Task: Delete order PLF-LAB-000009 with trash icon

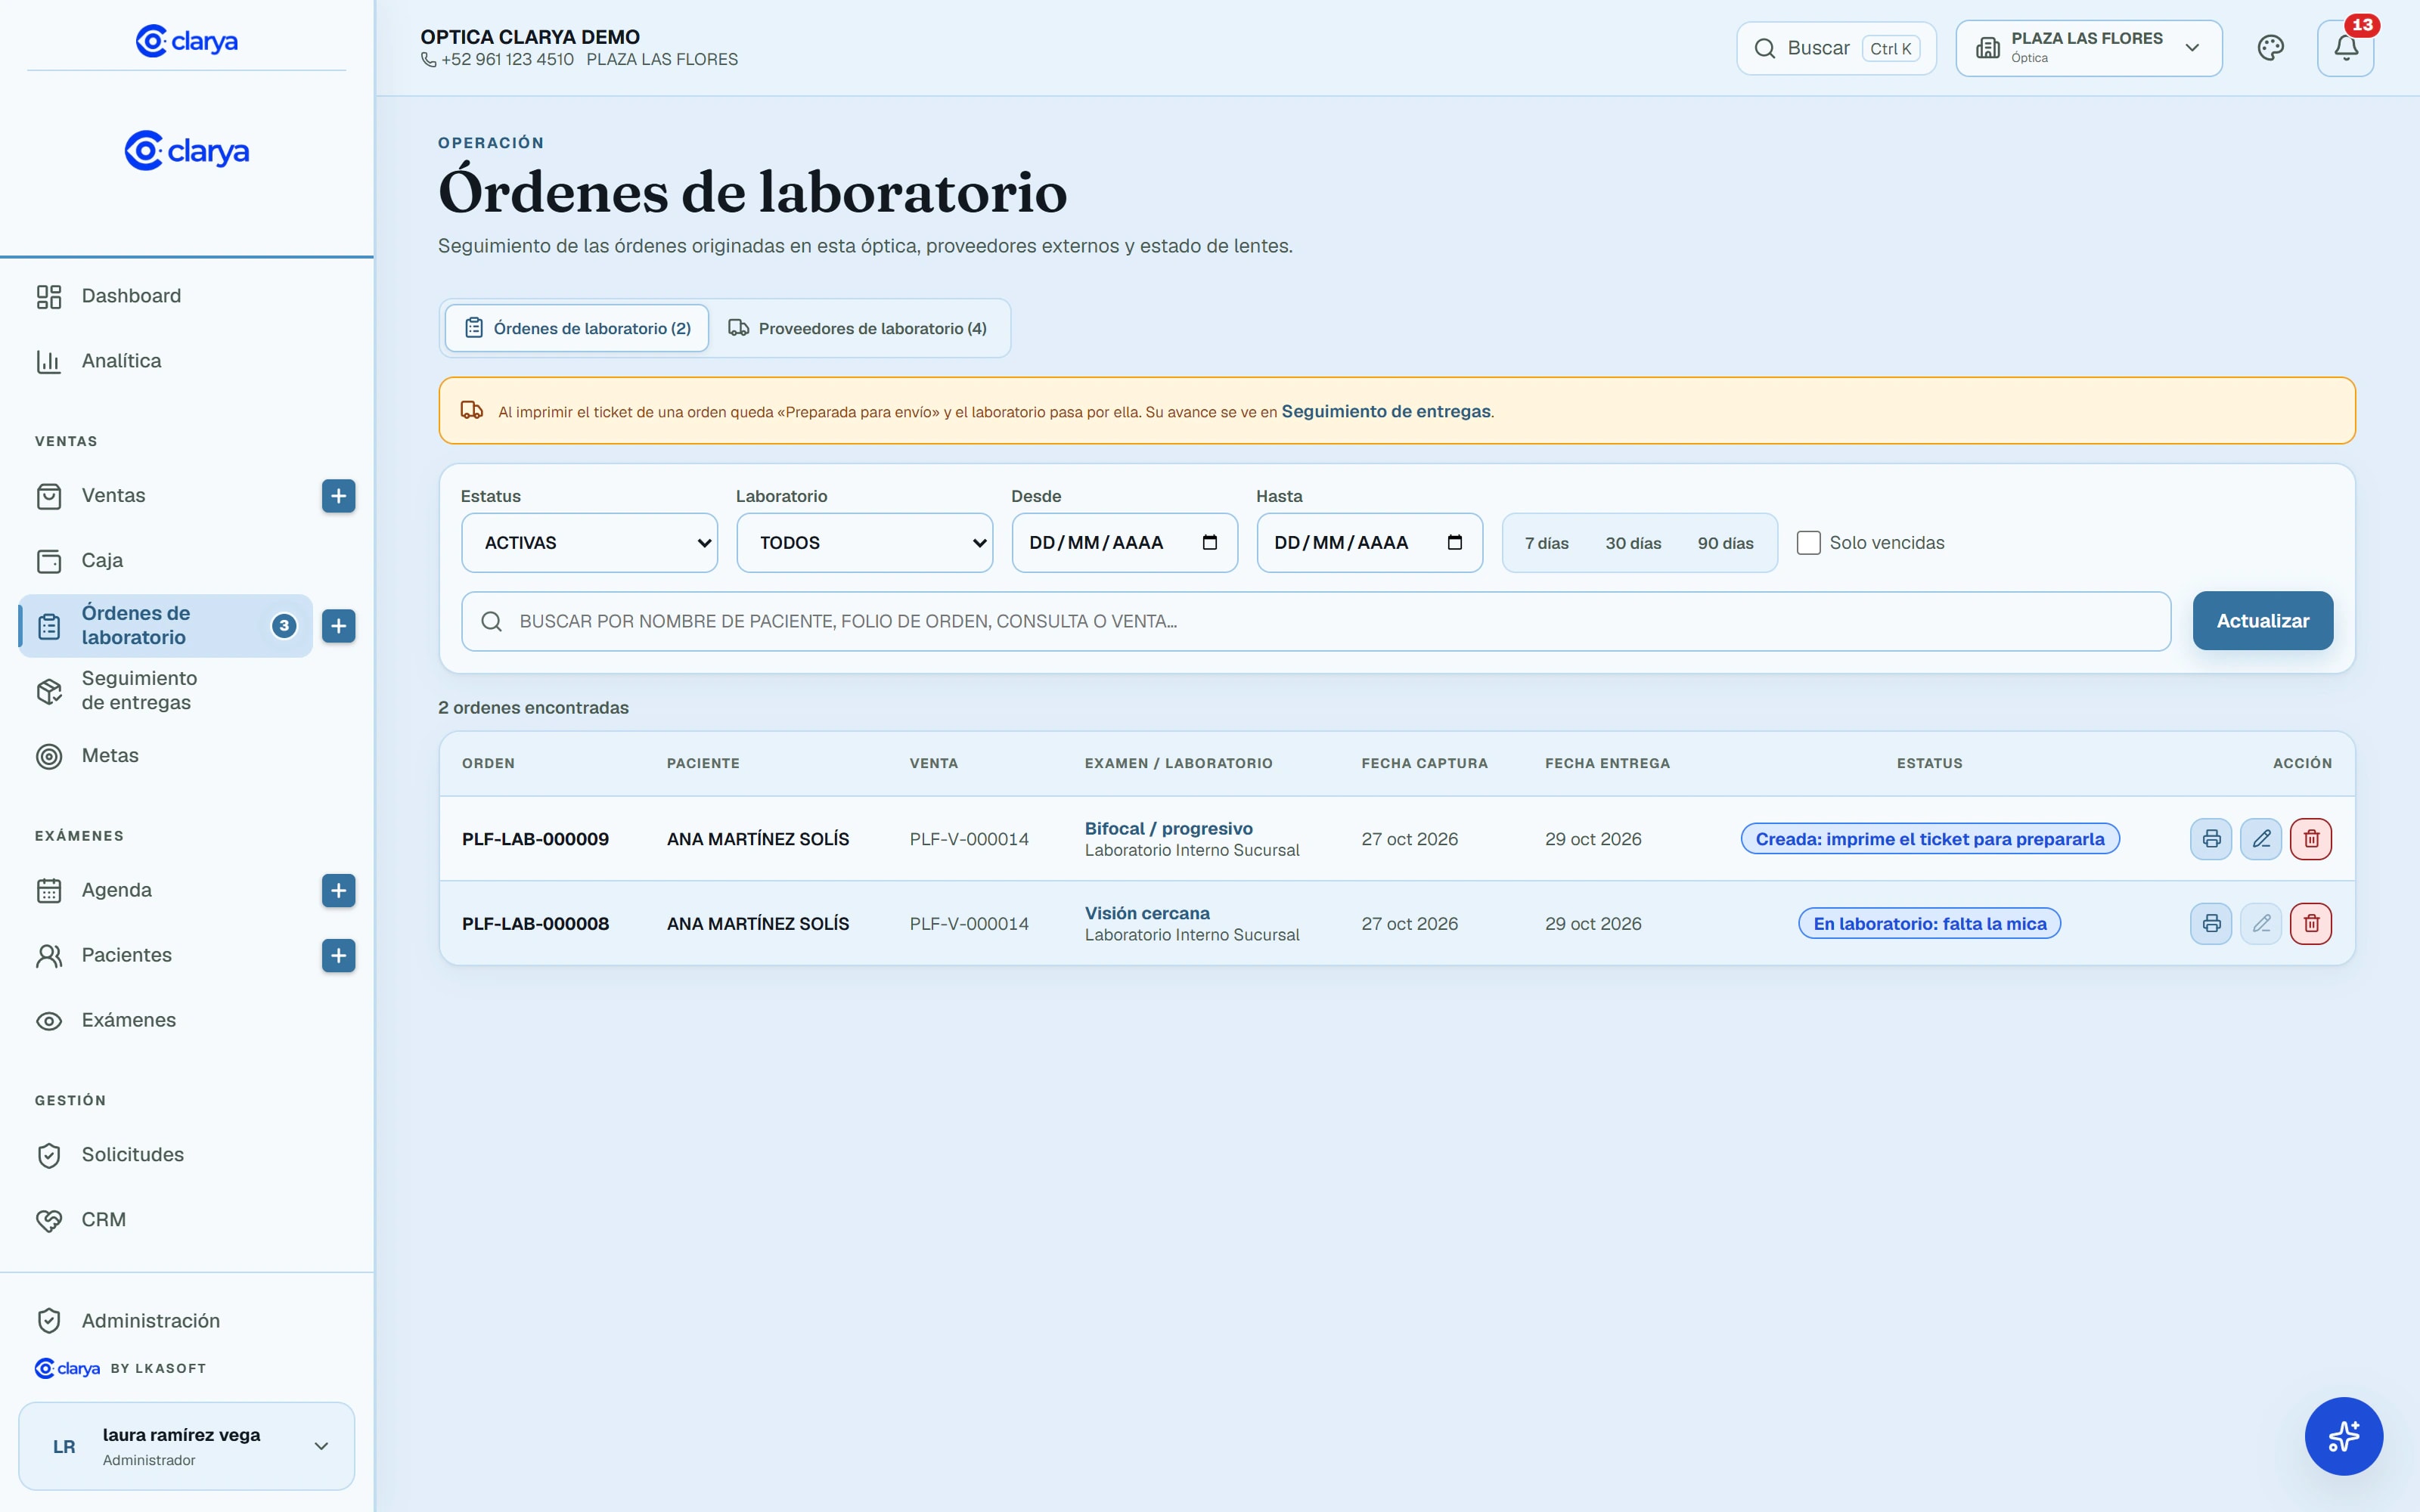Action: point(2311,839)
